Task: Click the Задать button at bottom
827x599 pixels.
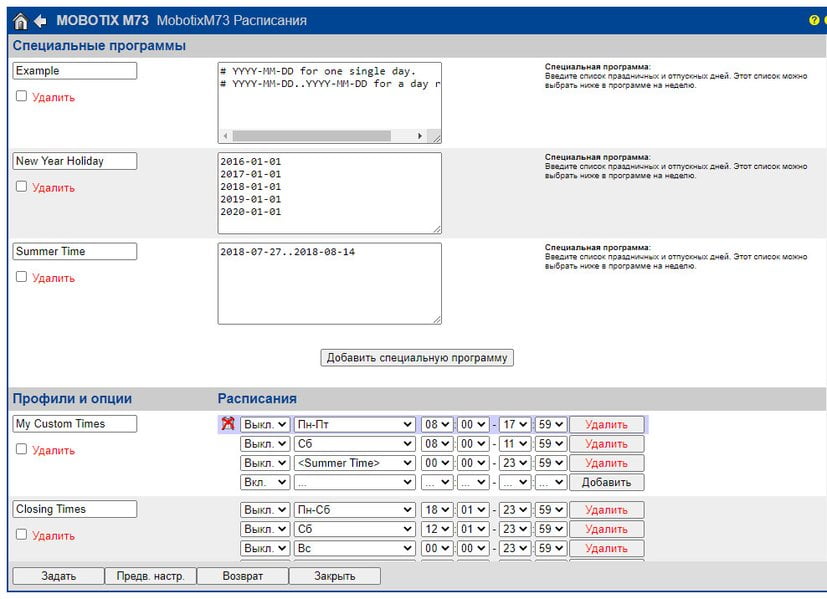Action: [58, 576]
